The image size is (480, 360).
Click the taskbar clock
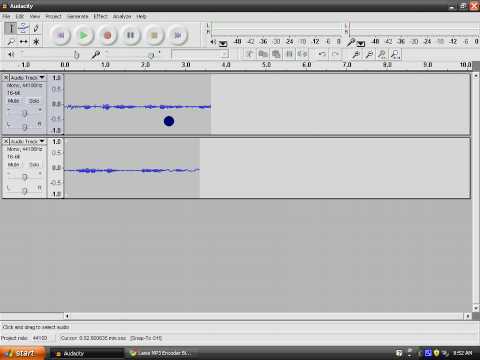(462, 353)
